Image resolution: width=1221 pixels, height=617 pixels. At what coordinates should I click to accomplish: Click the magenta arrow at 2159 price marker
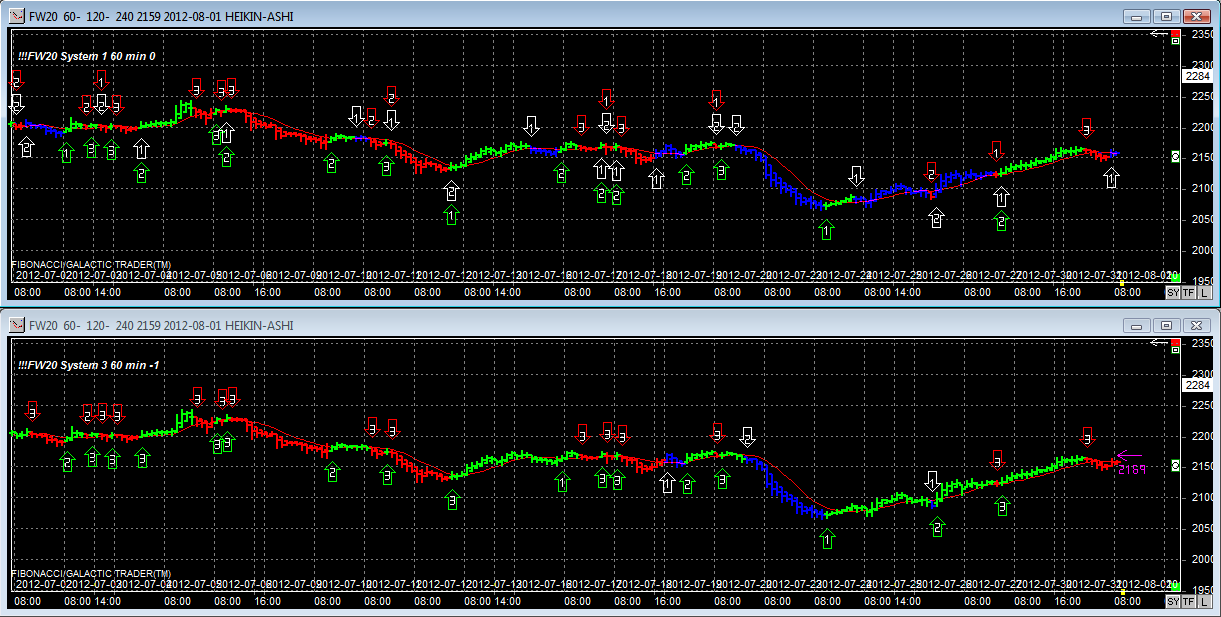point(1128,458)
